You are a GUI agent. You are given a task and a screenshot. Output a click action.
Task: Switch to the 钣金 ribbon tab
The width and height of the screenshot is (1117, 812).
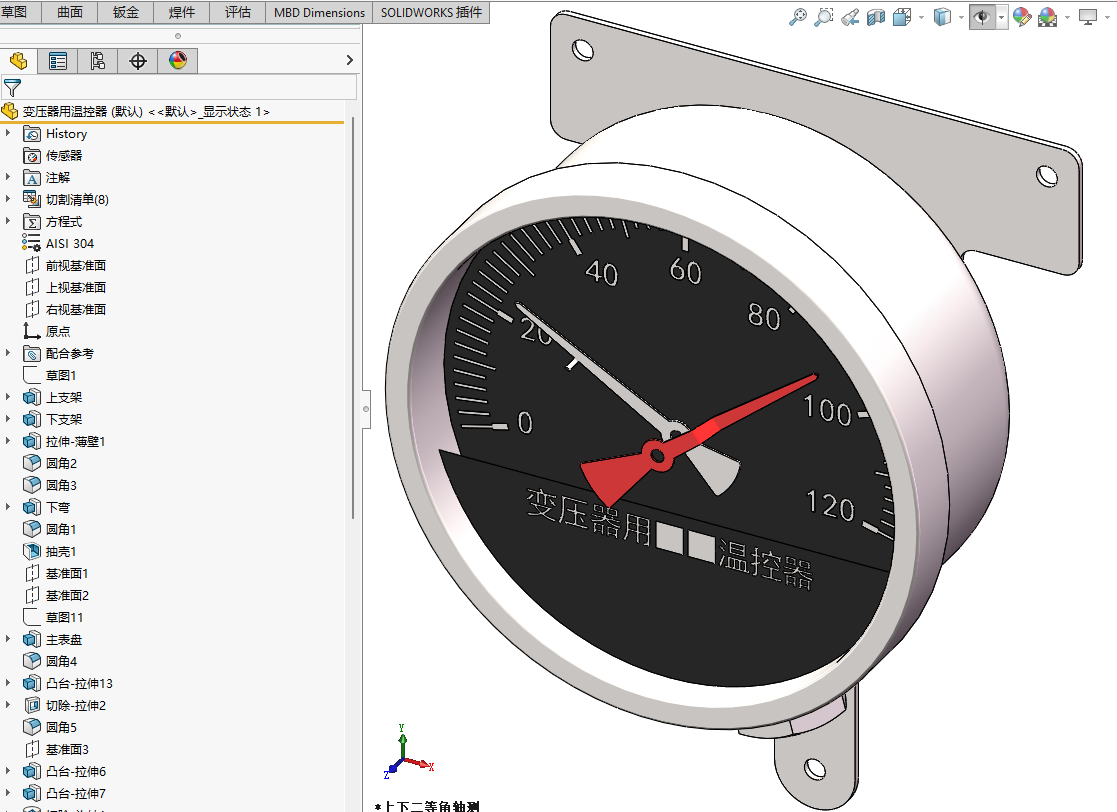tap(126, 12)
